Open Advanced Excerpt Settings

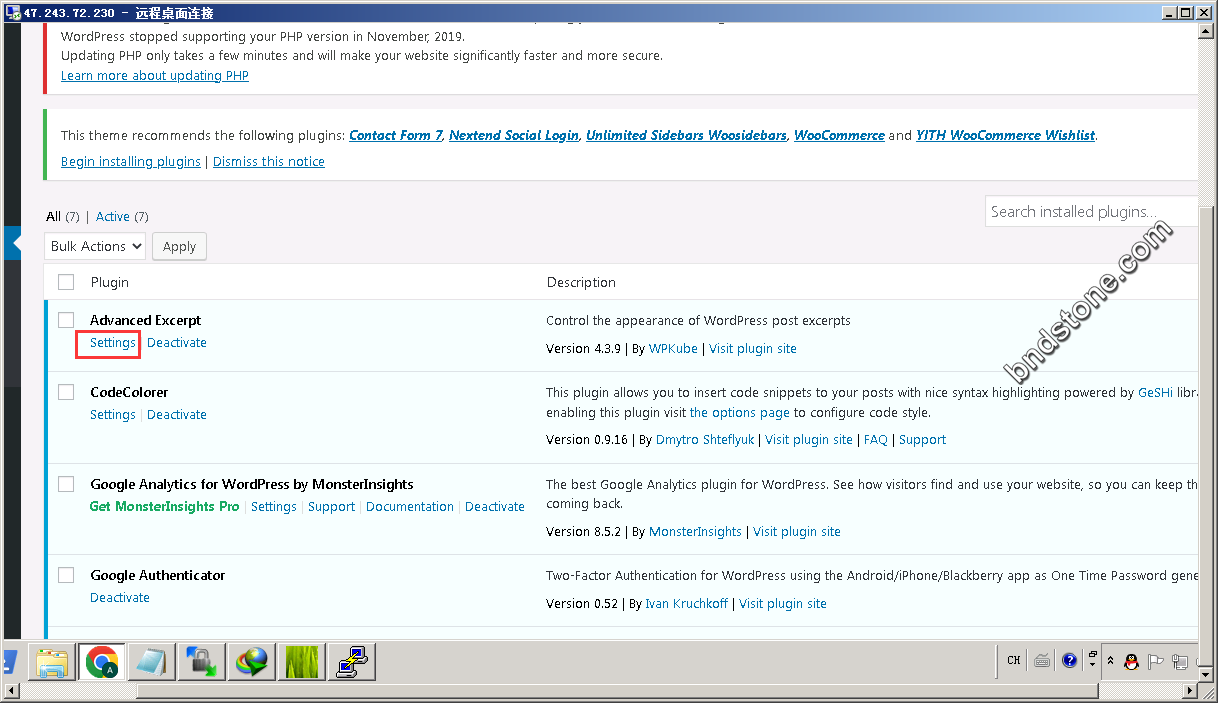coord(113,342)
